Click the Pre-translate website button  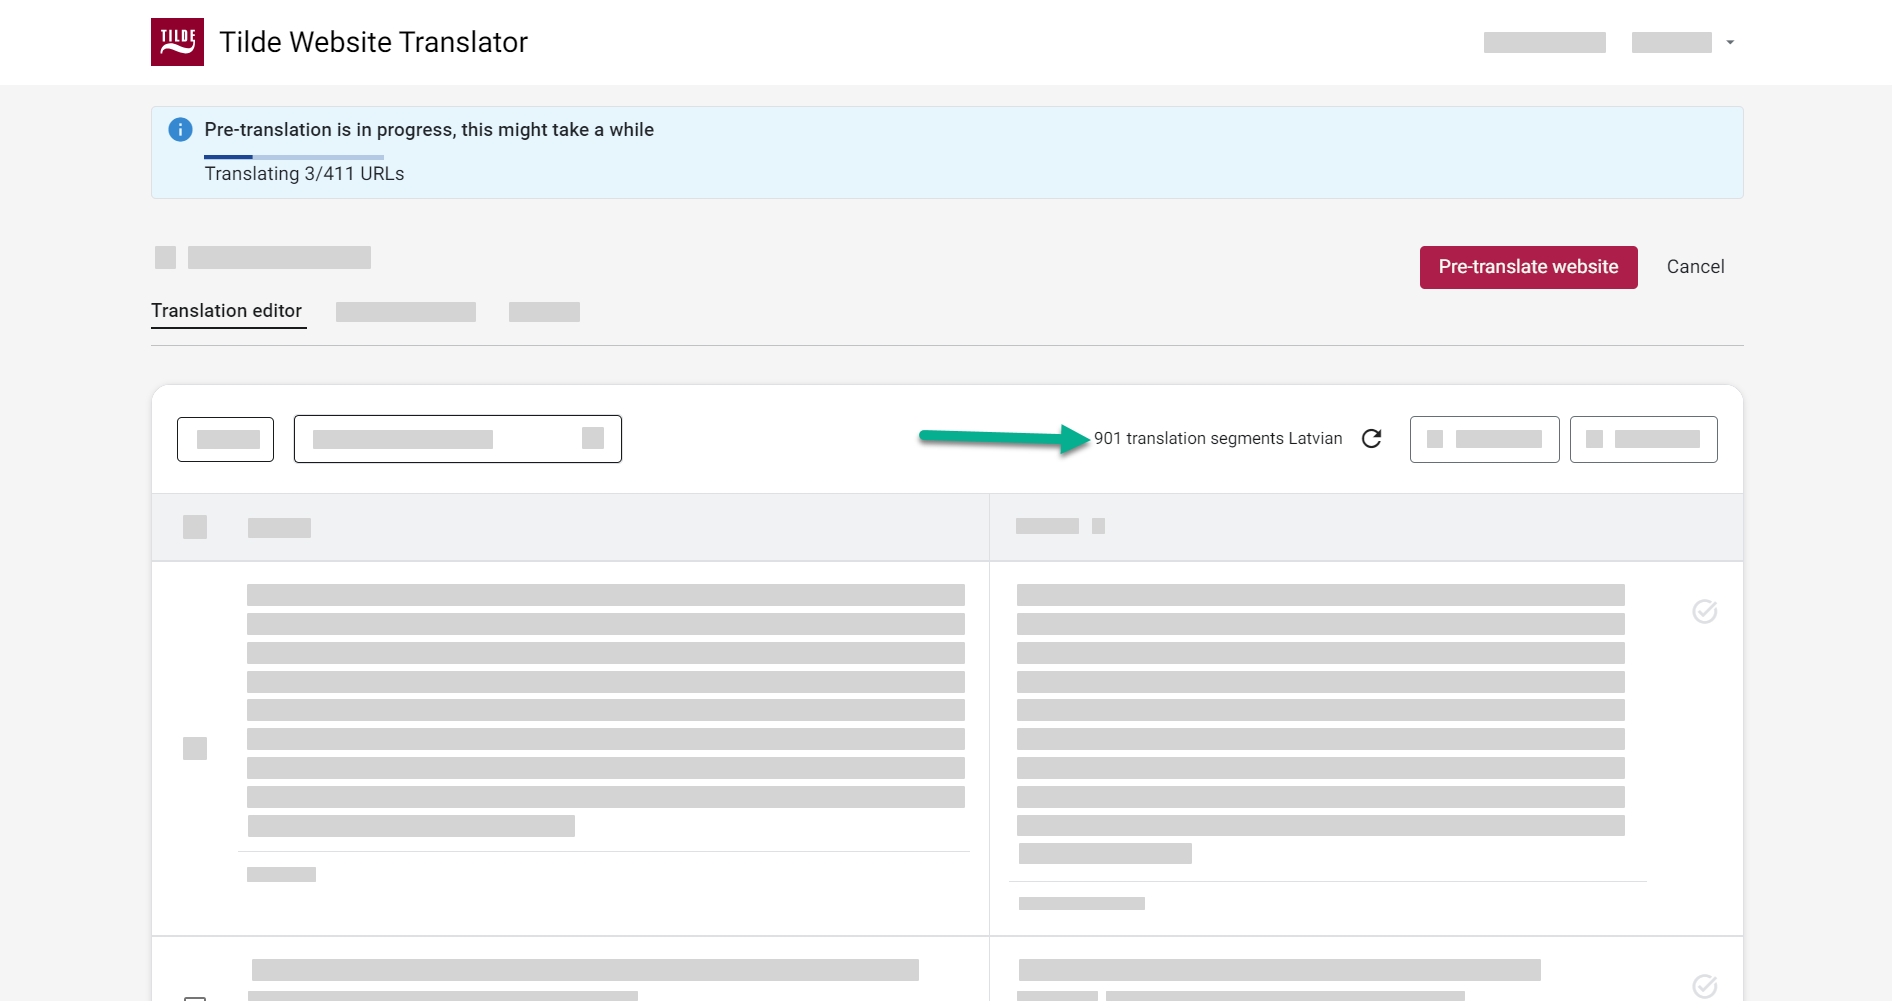[x=1528, y=267]
